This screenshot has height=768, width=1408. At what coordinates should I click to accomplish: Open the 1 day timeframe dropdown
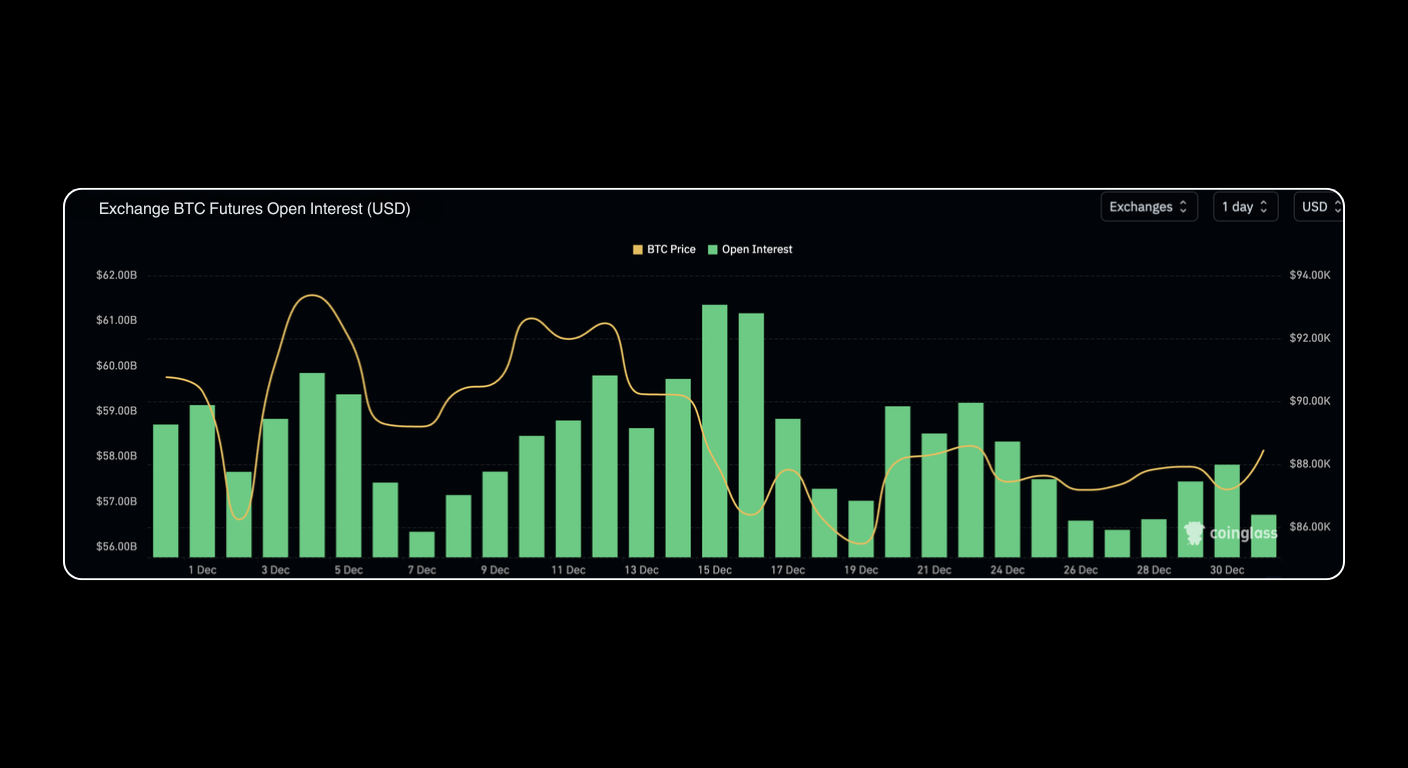(x=1245, y=206)
